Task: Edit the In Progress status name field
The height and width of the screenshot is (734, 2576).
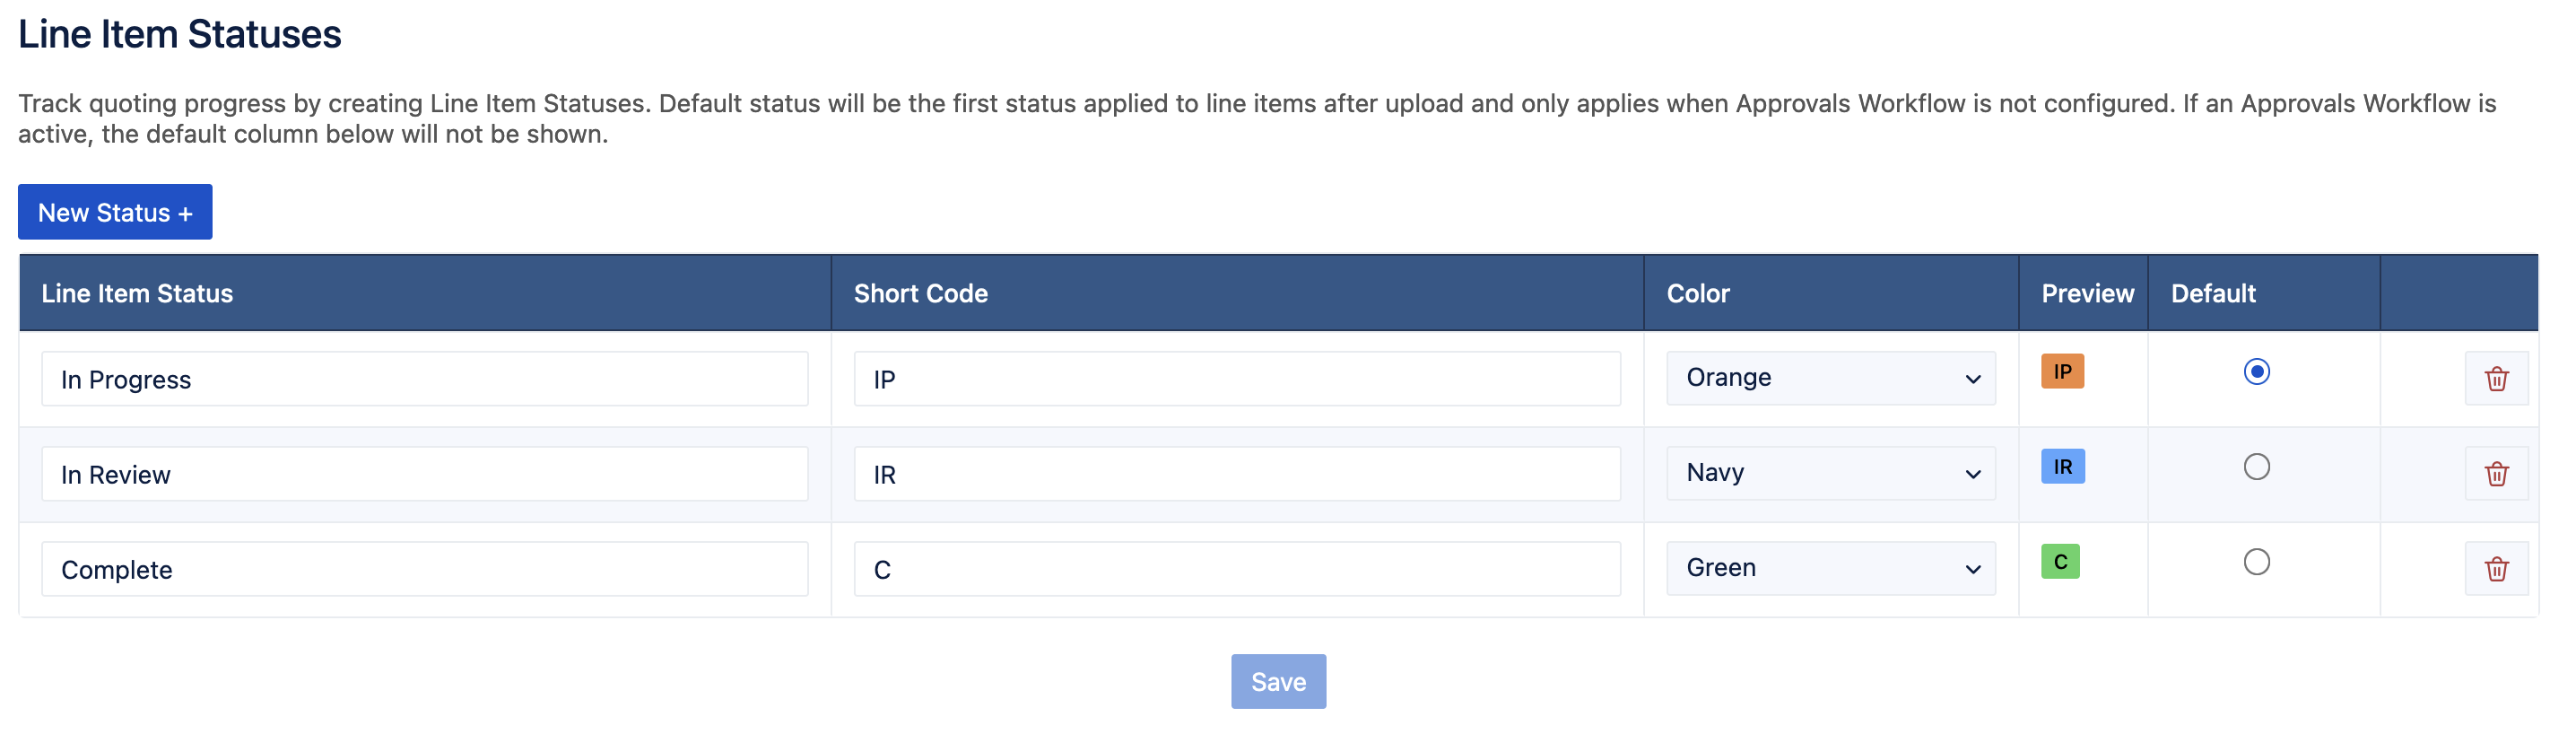Action: click(x=424, y=378)
